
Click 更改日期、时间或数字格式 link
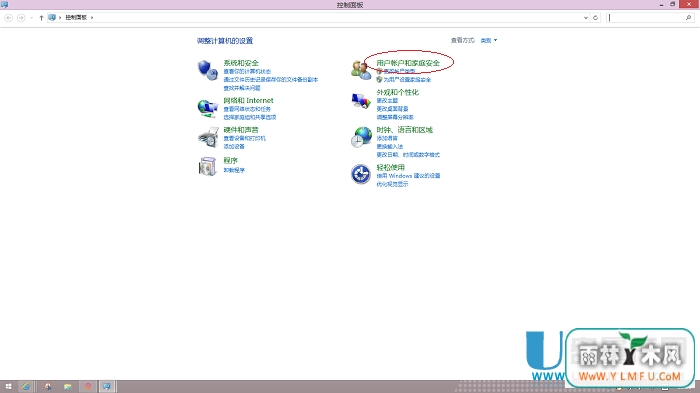(408, 155)
